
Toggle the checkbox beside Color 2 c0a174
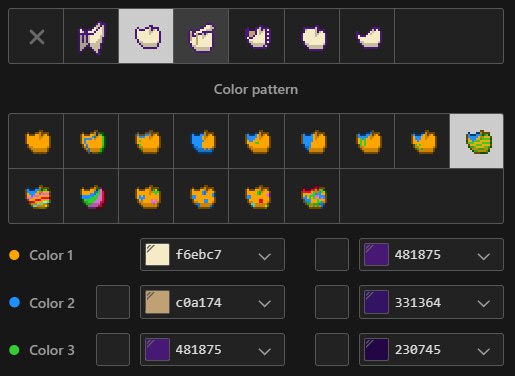[x=113, y=302]
